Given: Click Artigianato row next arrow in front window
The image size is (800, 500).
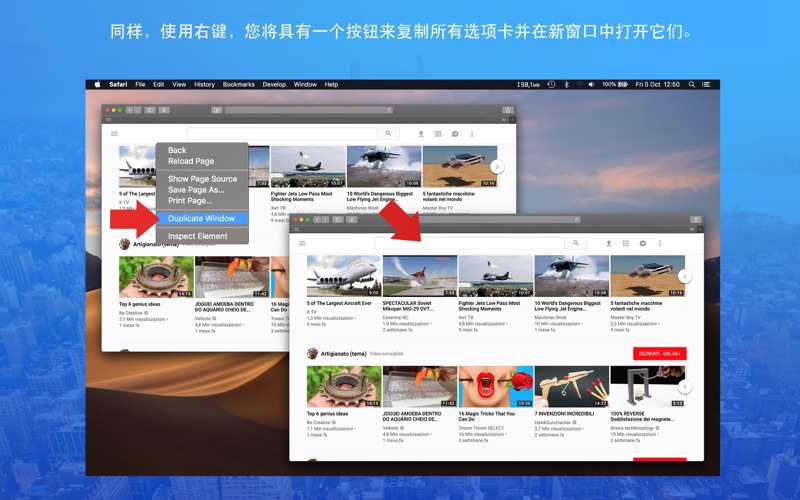Looking at the screenshot, I should 685,387.
